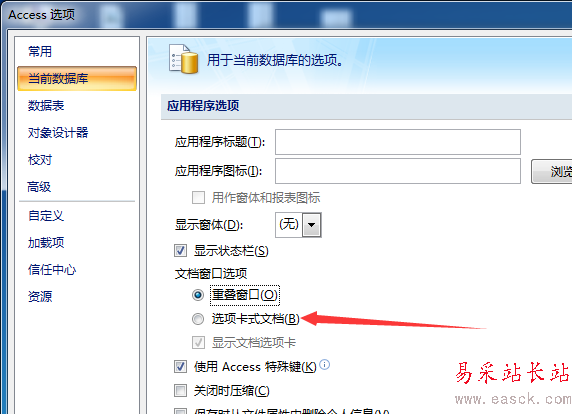Choose the 重叠窗口 radio option
The height and width of the screenshot is (414, 572).
(x=198, y=295)
